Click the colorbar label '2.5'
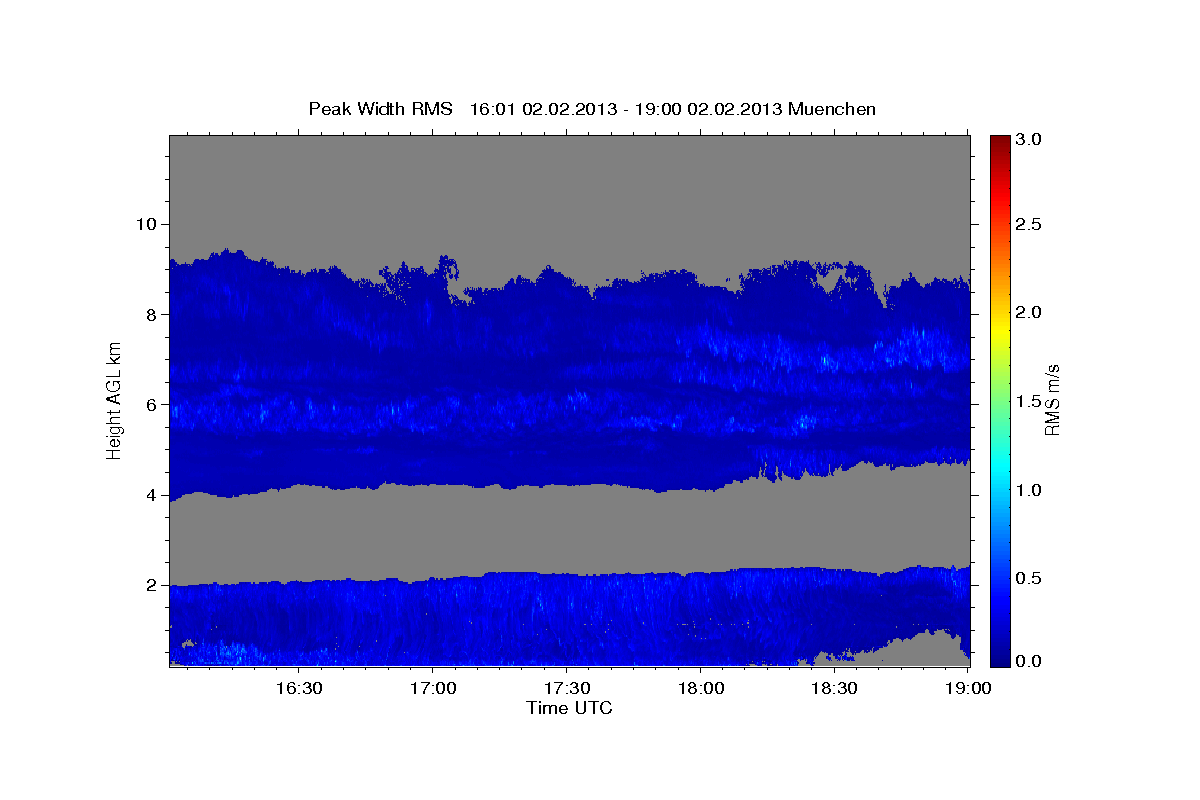Image resolution: width=1200 pixels, height=800 pixels. [x=1030, y=224]
